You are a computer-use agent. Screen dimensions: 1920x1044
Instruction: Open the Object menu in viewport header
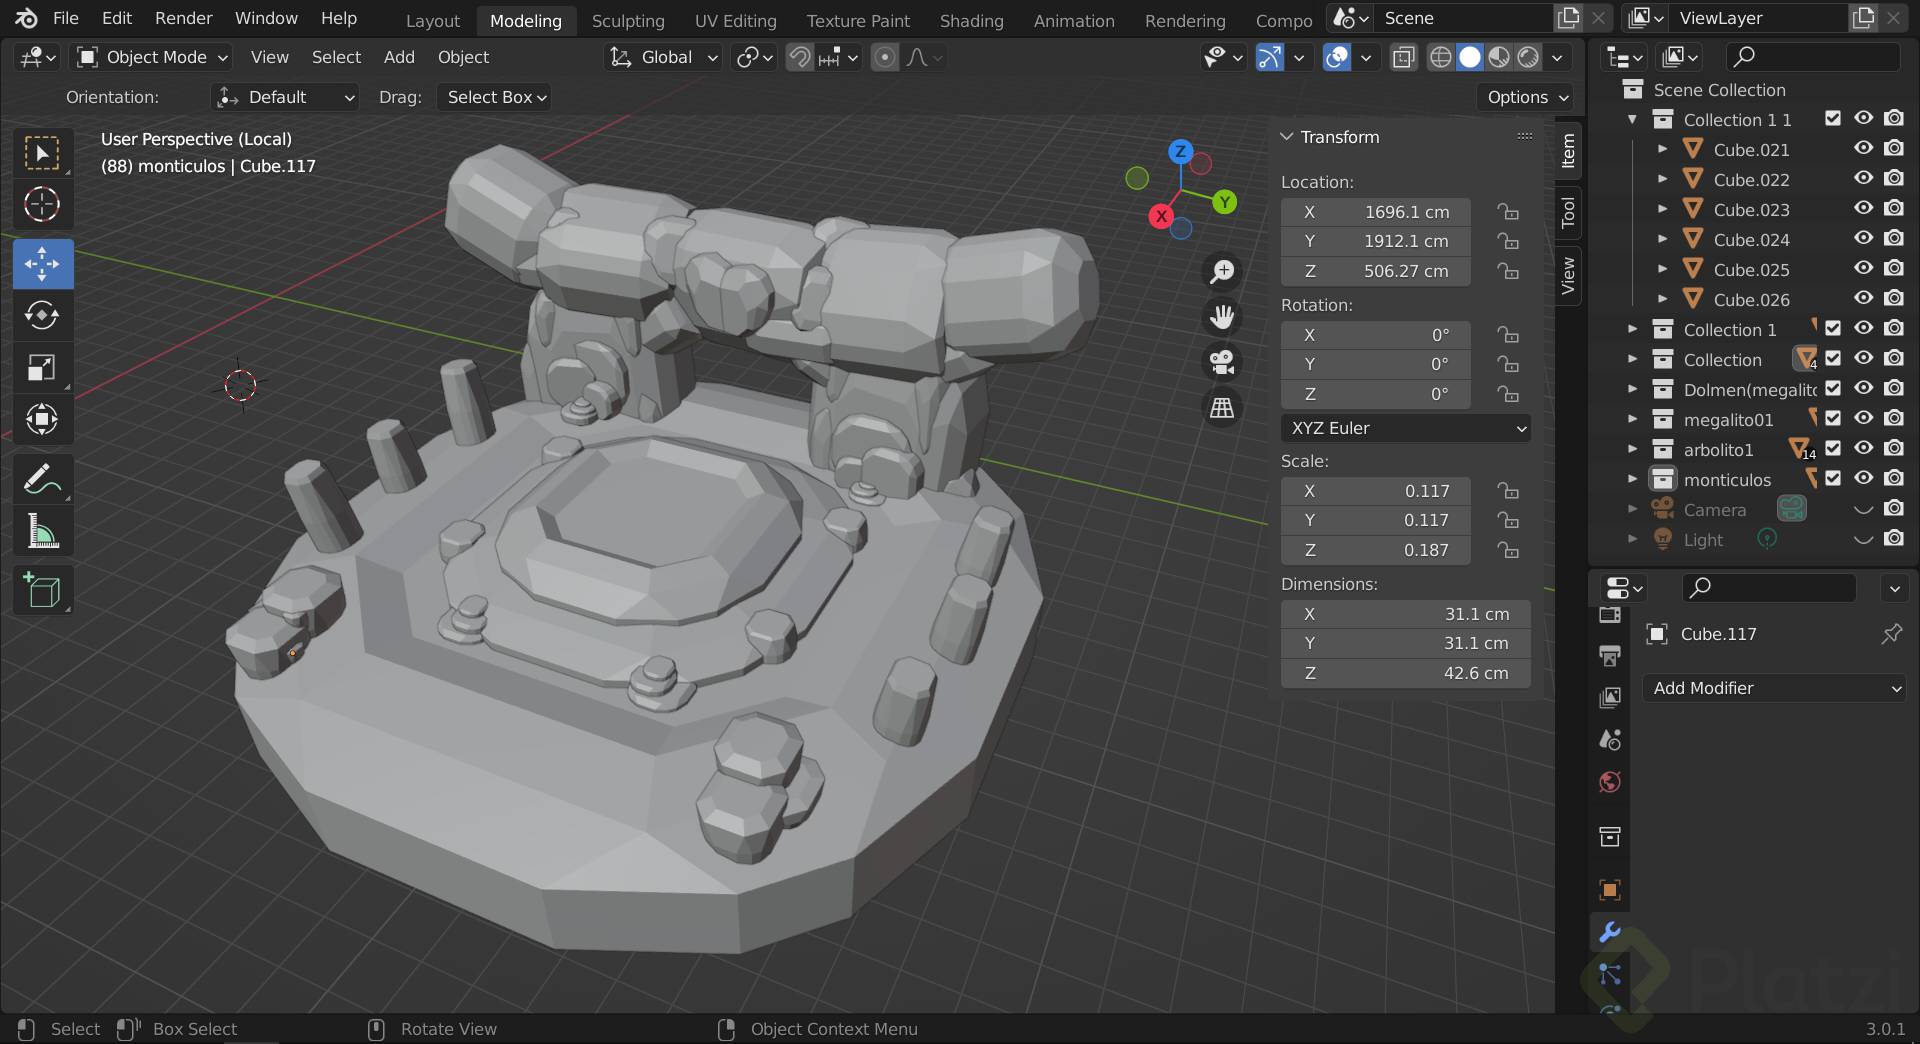click(463, 57)
